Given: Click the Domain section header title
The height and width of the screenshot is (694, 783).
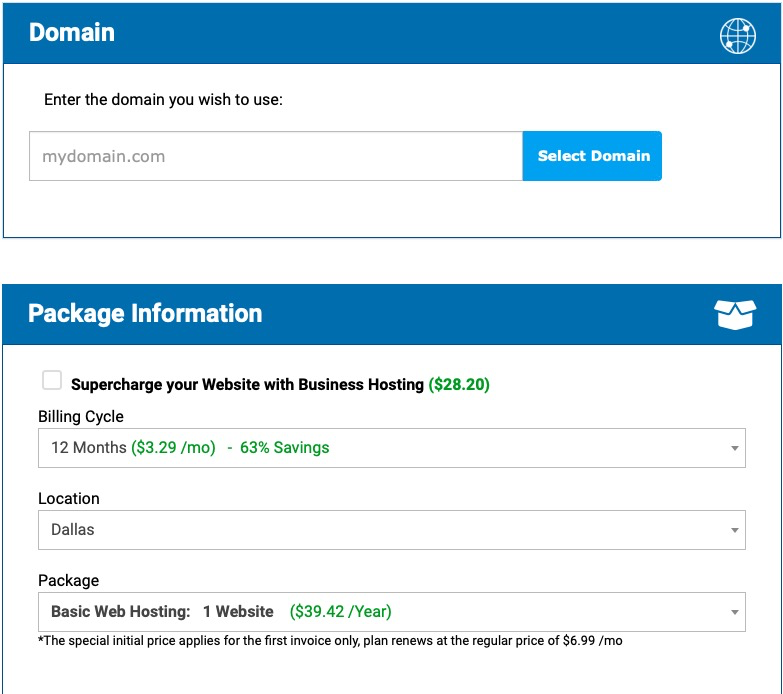Looking at the screenshot, I should (72, 32).
